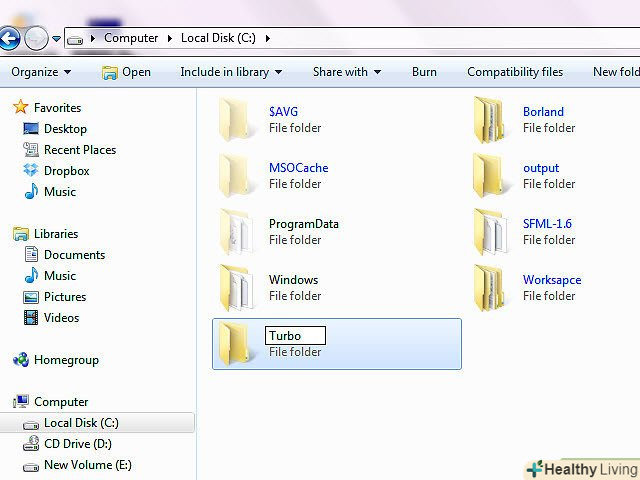Expand the arrow before Computer in the address bar
The height and width of the screenshot is (480, 640).
point(93,38)
